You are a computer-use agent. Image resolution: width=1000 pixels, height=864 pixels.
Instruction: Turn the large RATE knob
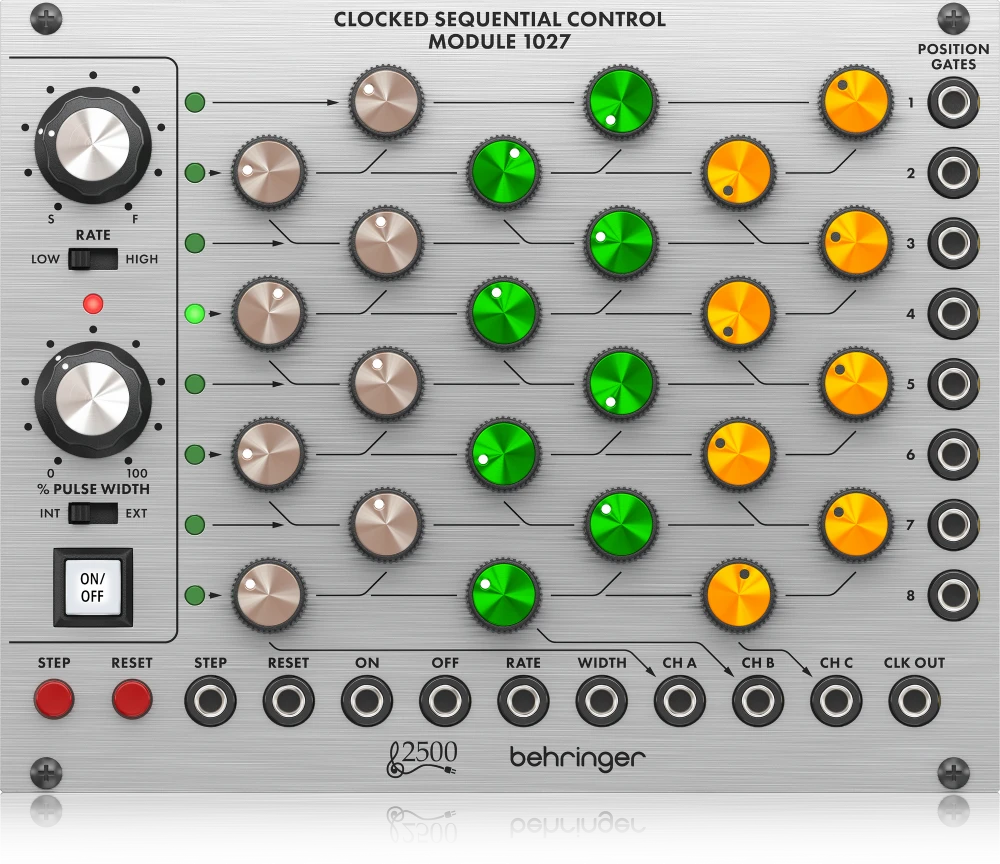coord(93,145)
